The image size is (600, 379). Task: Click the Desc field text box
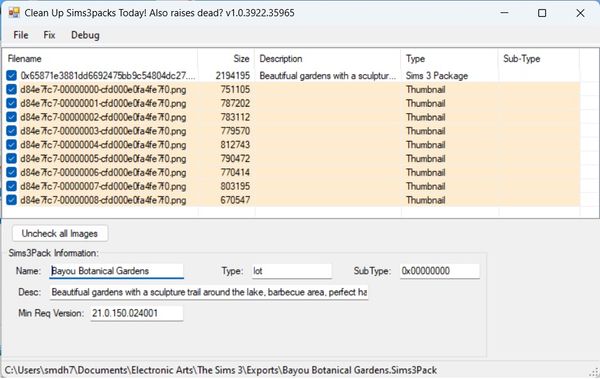(x=209, y=292)
